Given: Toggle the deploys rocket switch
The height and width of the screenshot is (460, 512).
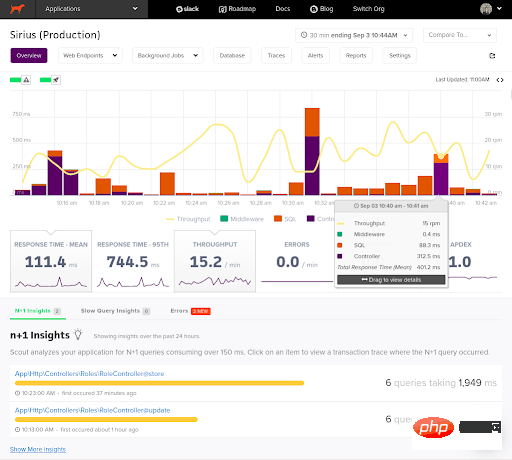Looking at the screenshot, I should coord(50,80).
